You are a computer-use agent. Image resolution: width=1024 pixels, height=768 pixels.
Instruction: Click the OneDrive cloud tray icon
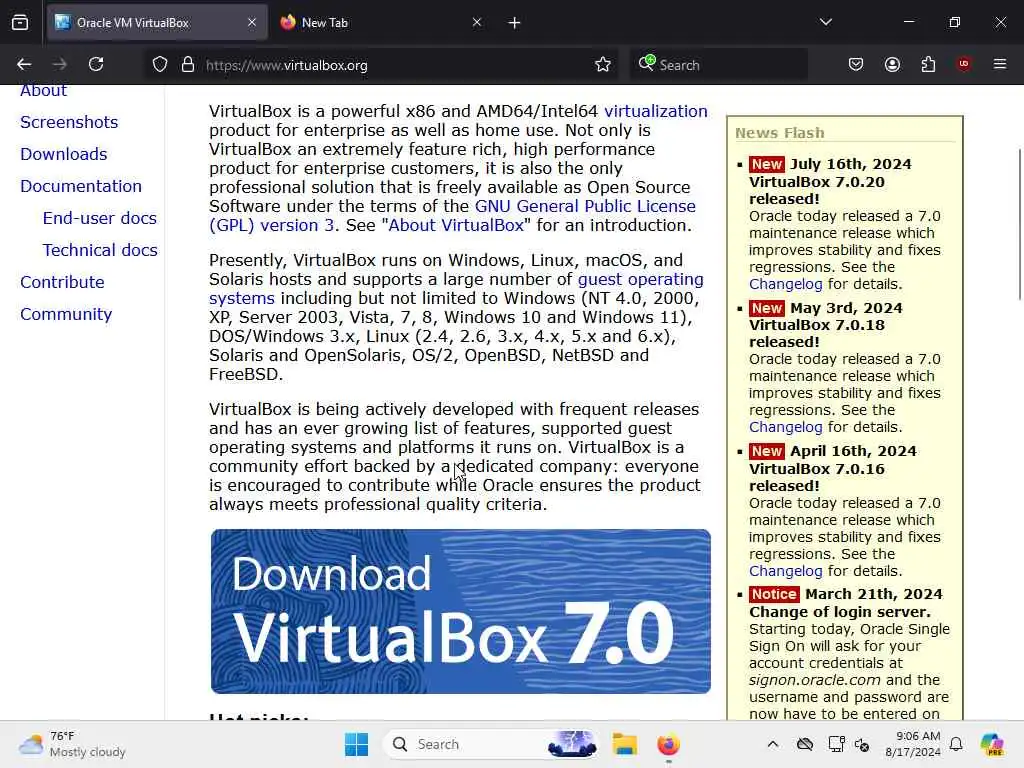[x=805, y=744]
